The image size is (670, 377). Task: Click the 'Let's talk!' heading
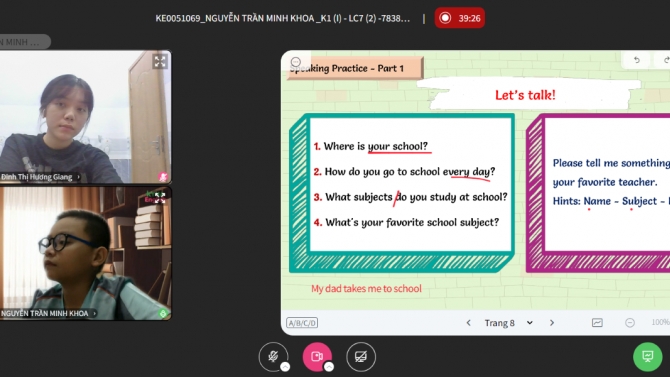coord(525,95)
